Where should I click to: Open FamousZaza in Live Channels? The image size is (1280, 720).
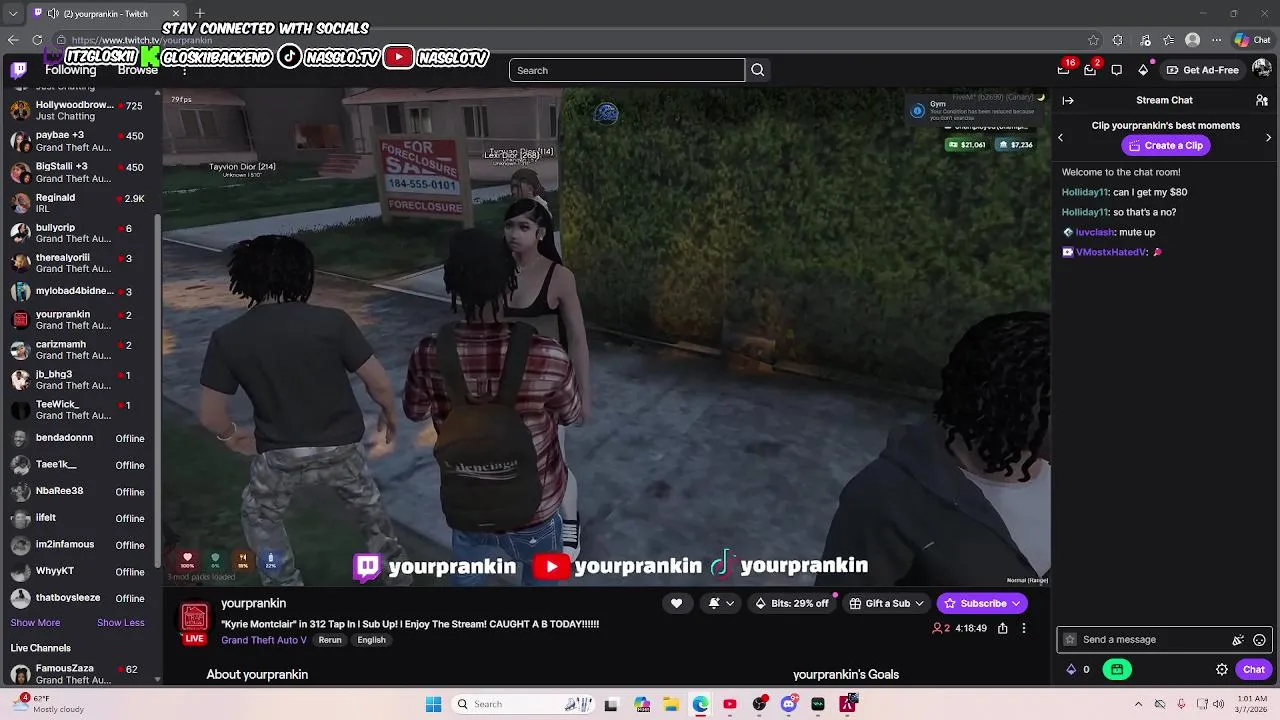[x=78, y=674]
